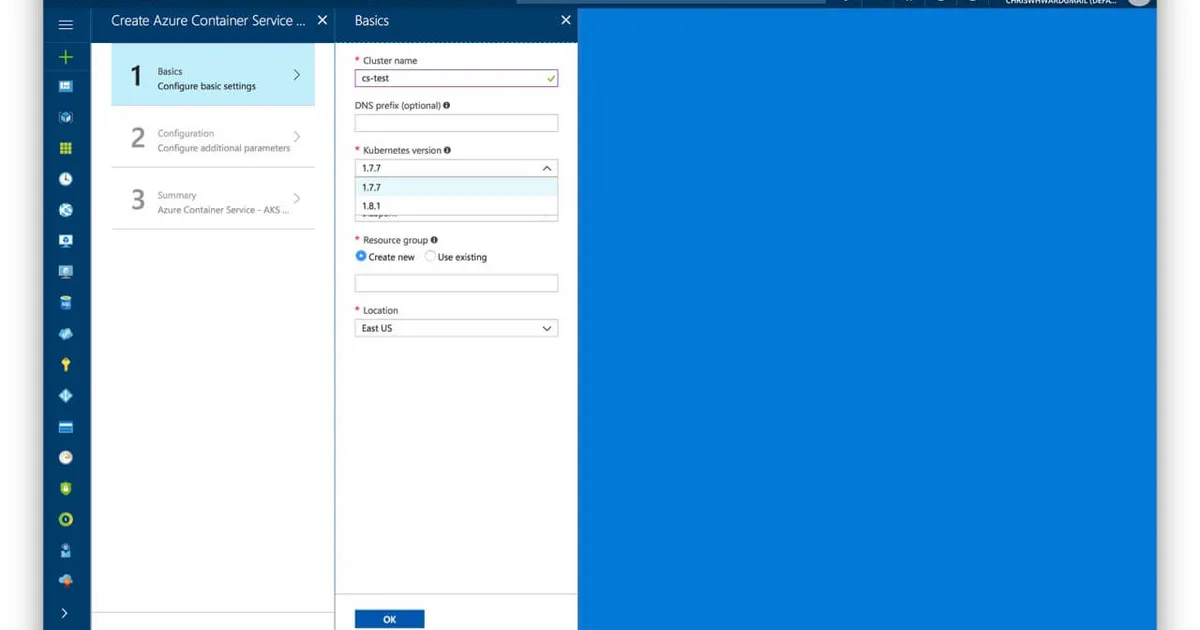The height and width of the screenshot is (630, 1200).
Task: Open the Location dropdown East US
Action: (456, 328)
